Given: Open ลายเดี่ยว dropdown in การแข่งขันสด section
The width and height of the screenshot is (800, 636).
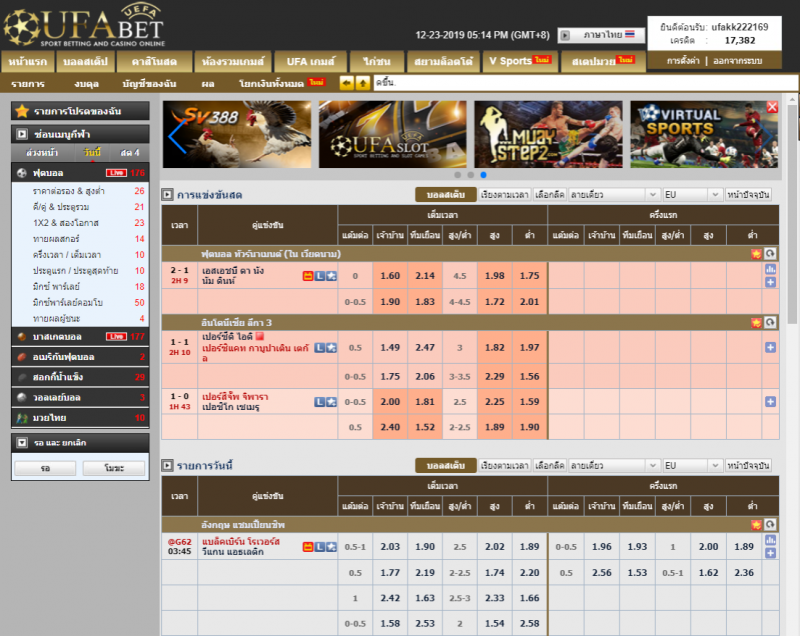Looking at the screenshot, I should coord(613,195).
